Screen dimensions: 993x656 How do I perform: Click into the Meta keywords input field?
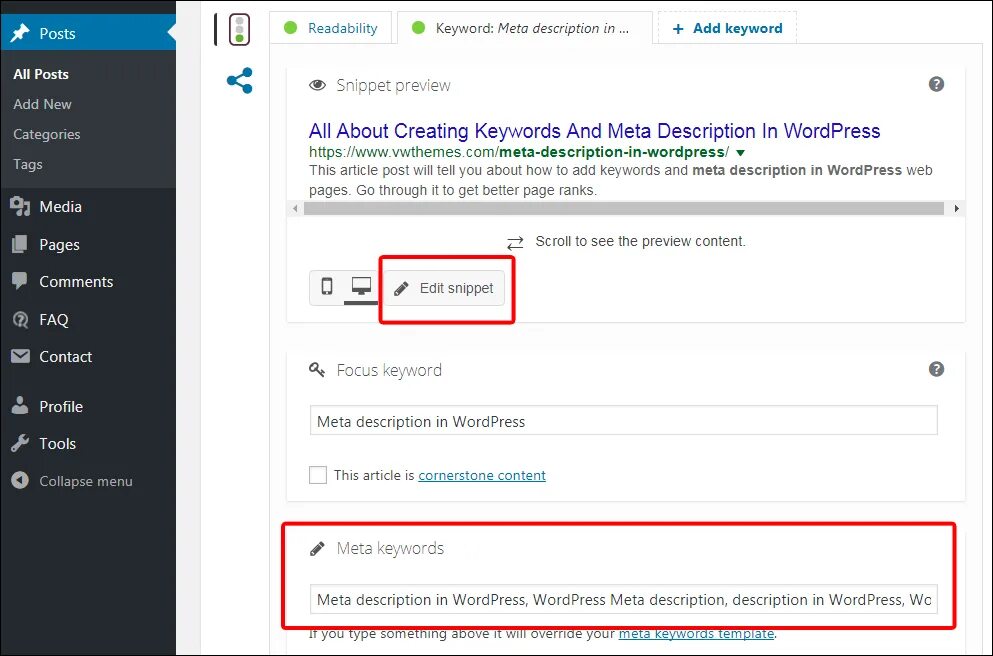pos(623,599)
